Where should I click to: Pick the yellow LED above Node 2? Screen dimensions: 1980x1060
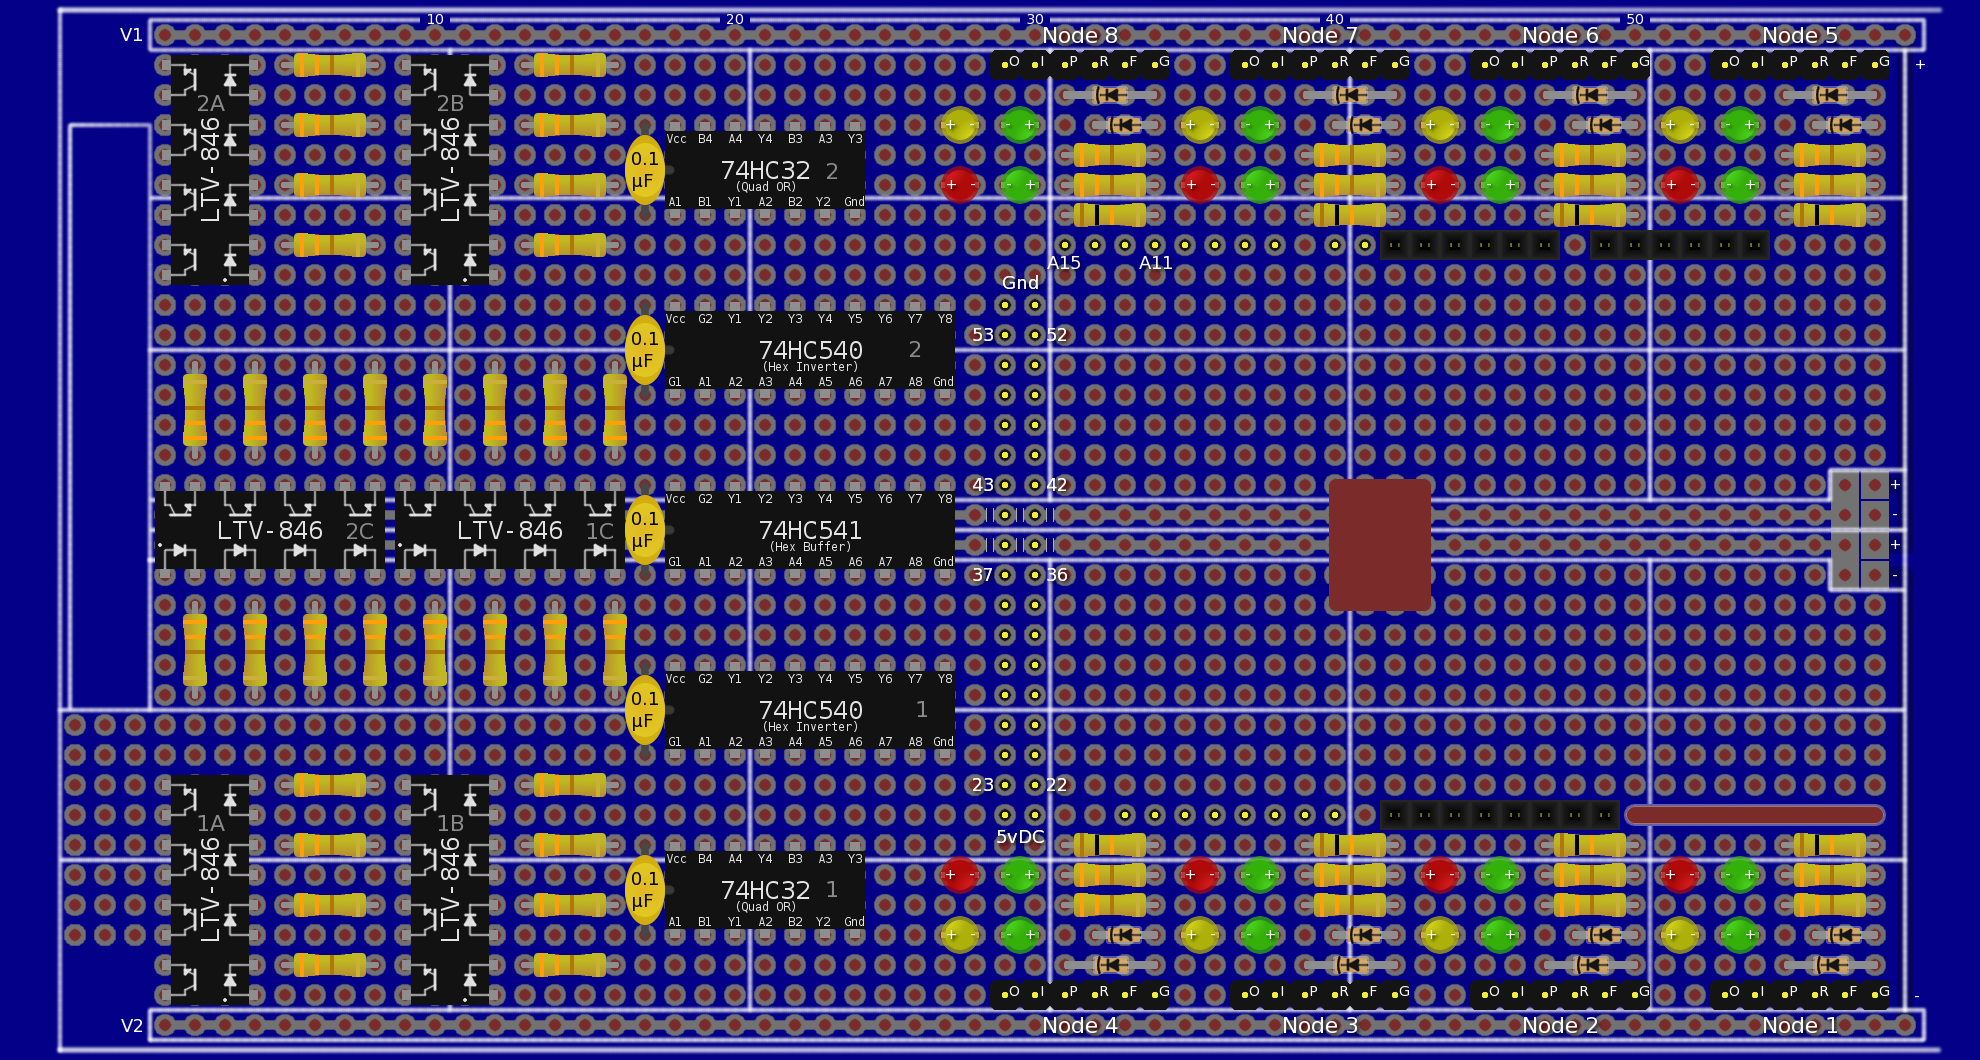1440,935
